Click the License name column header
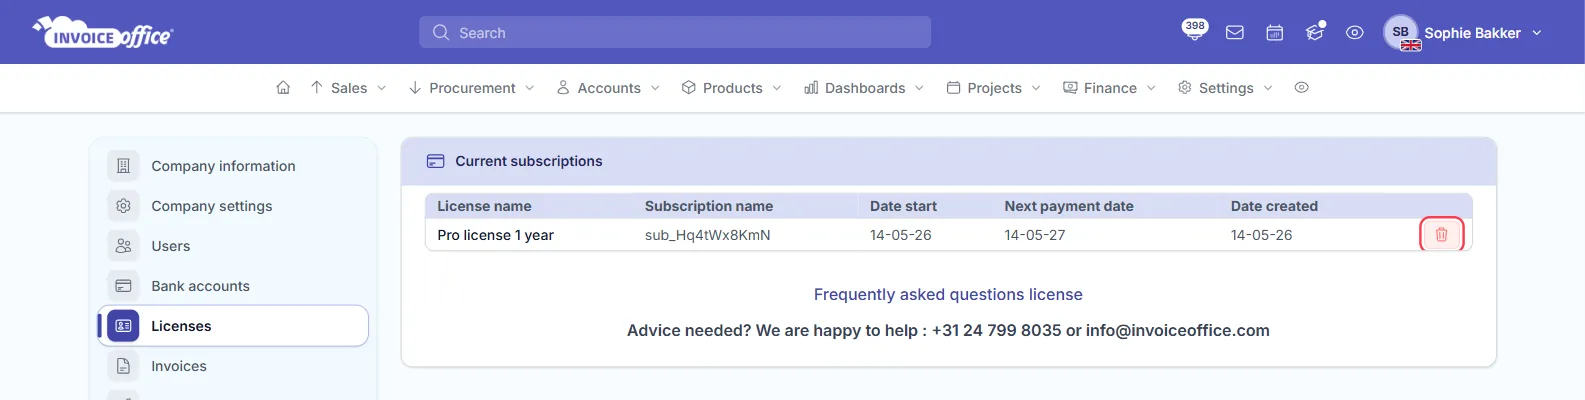This screenshot has height=400, width=1585. pyautogui.click(x=484, y=206)
